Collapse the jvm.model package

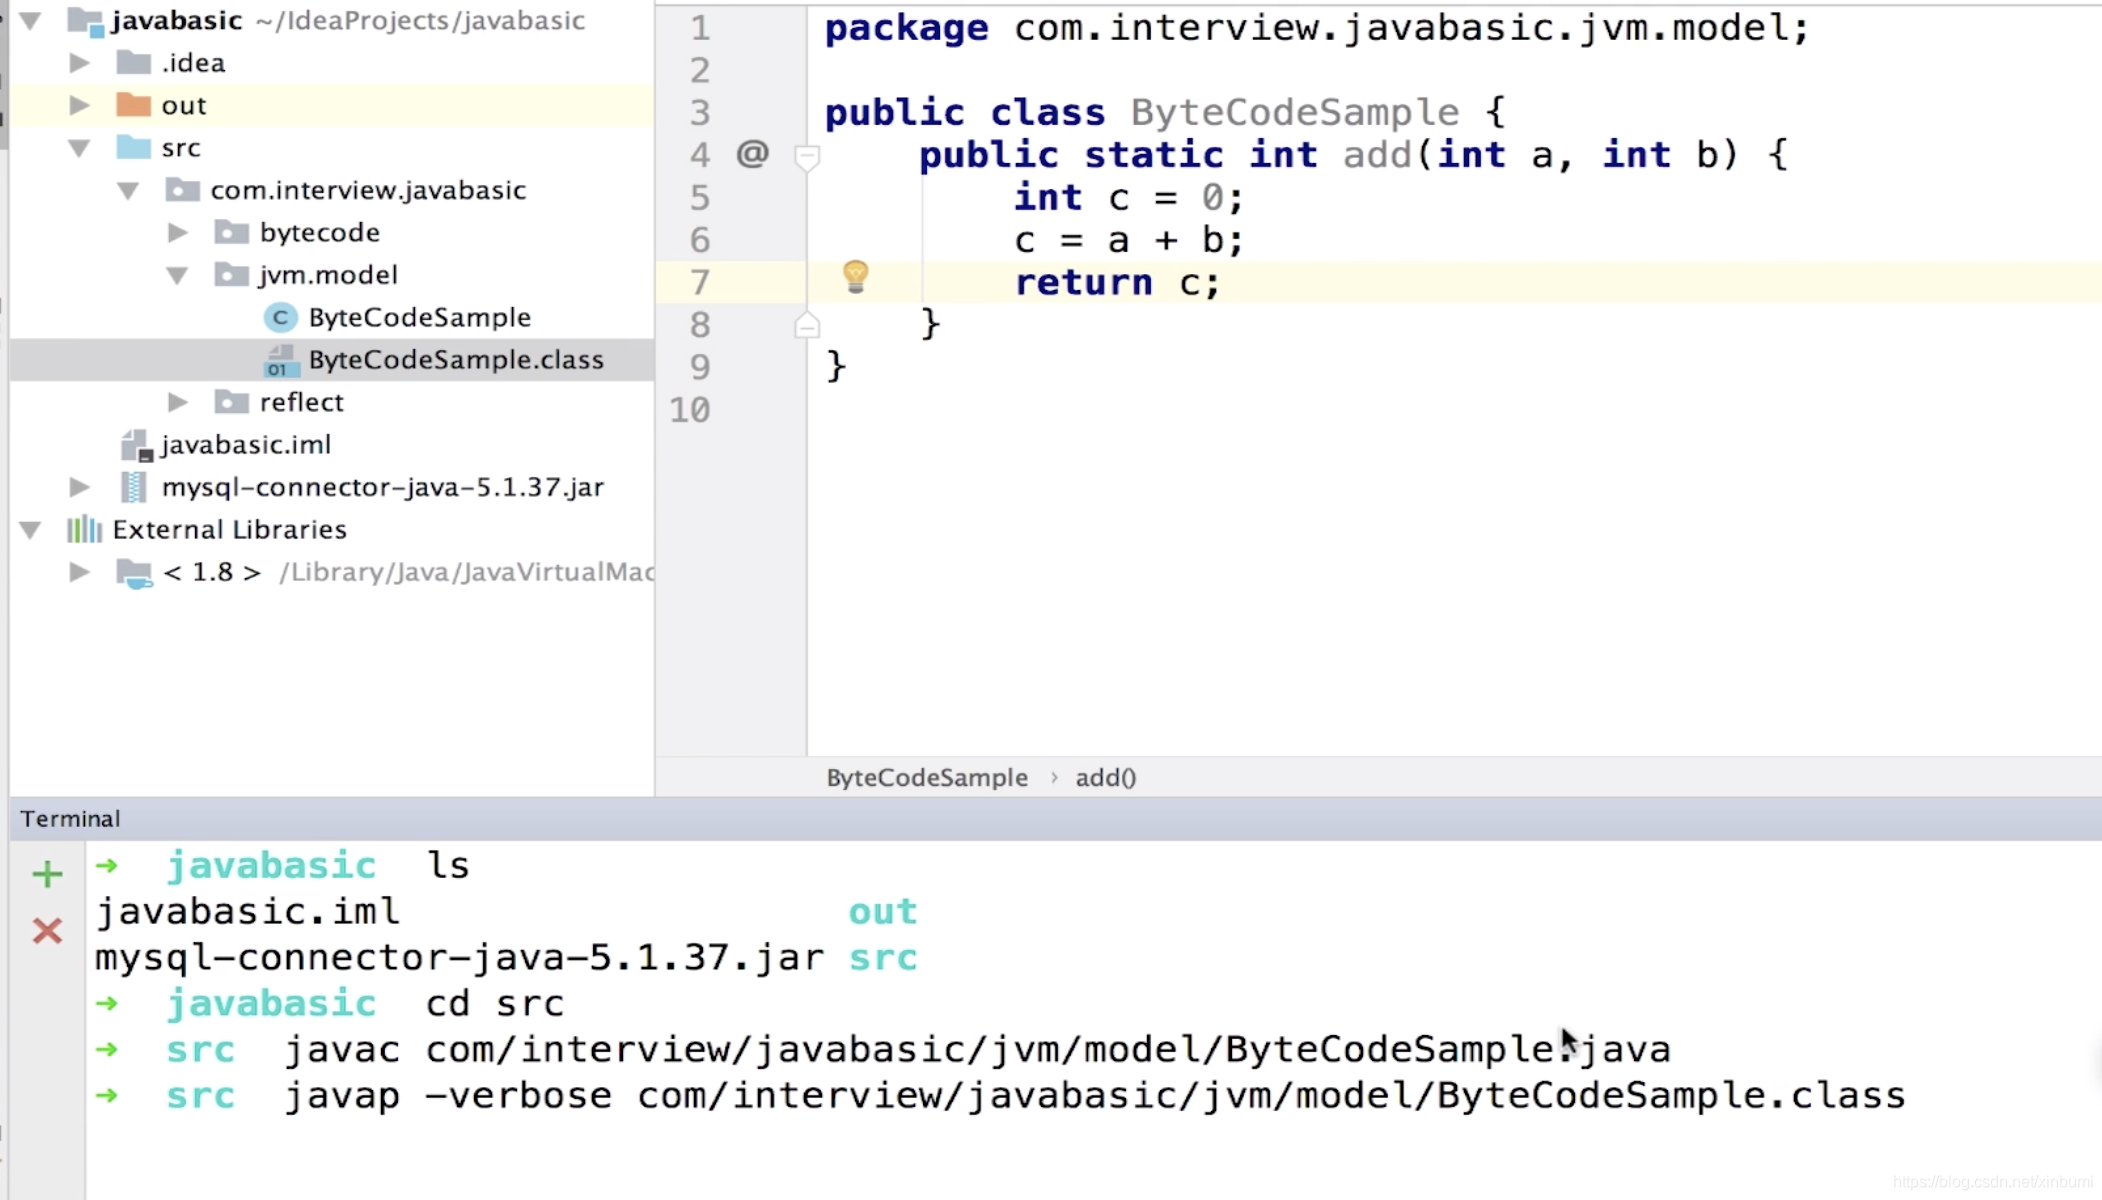[177, 275]
